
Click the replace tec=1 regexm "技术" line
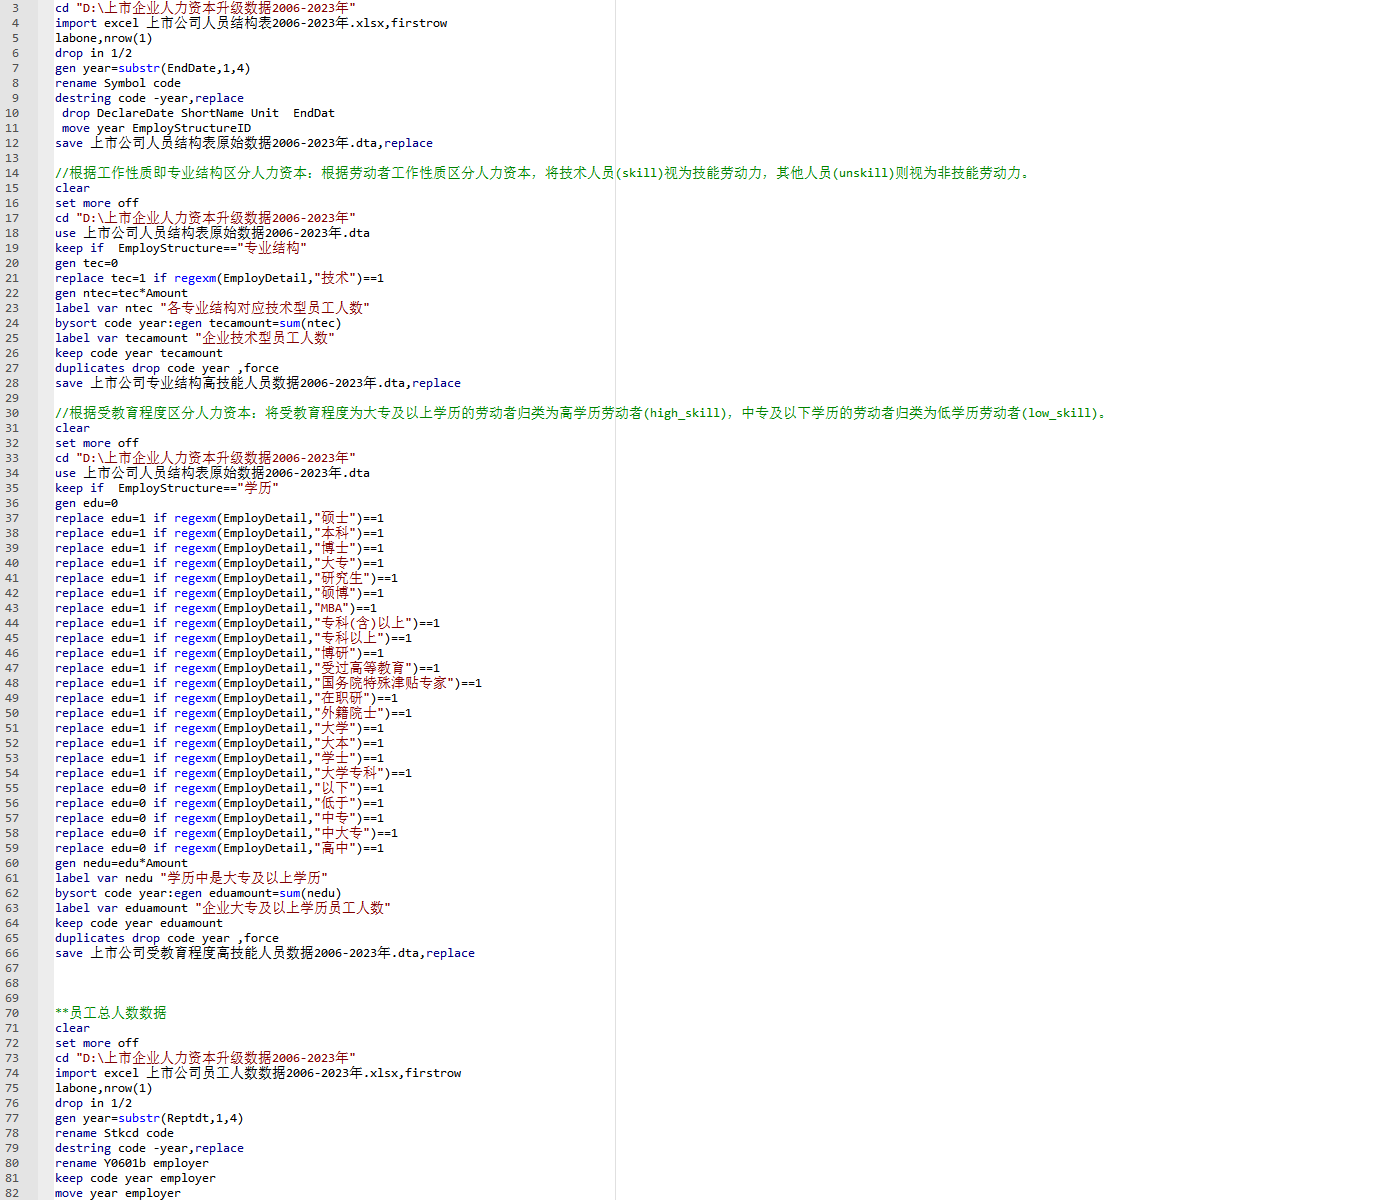coord(219,278)
